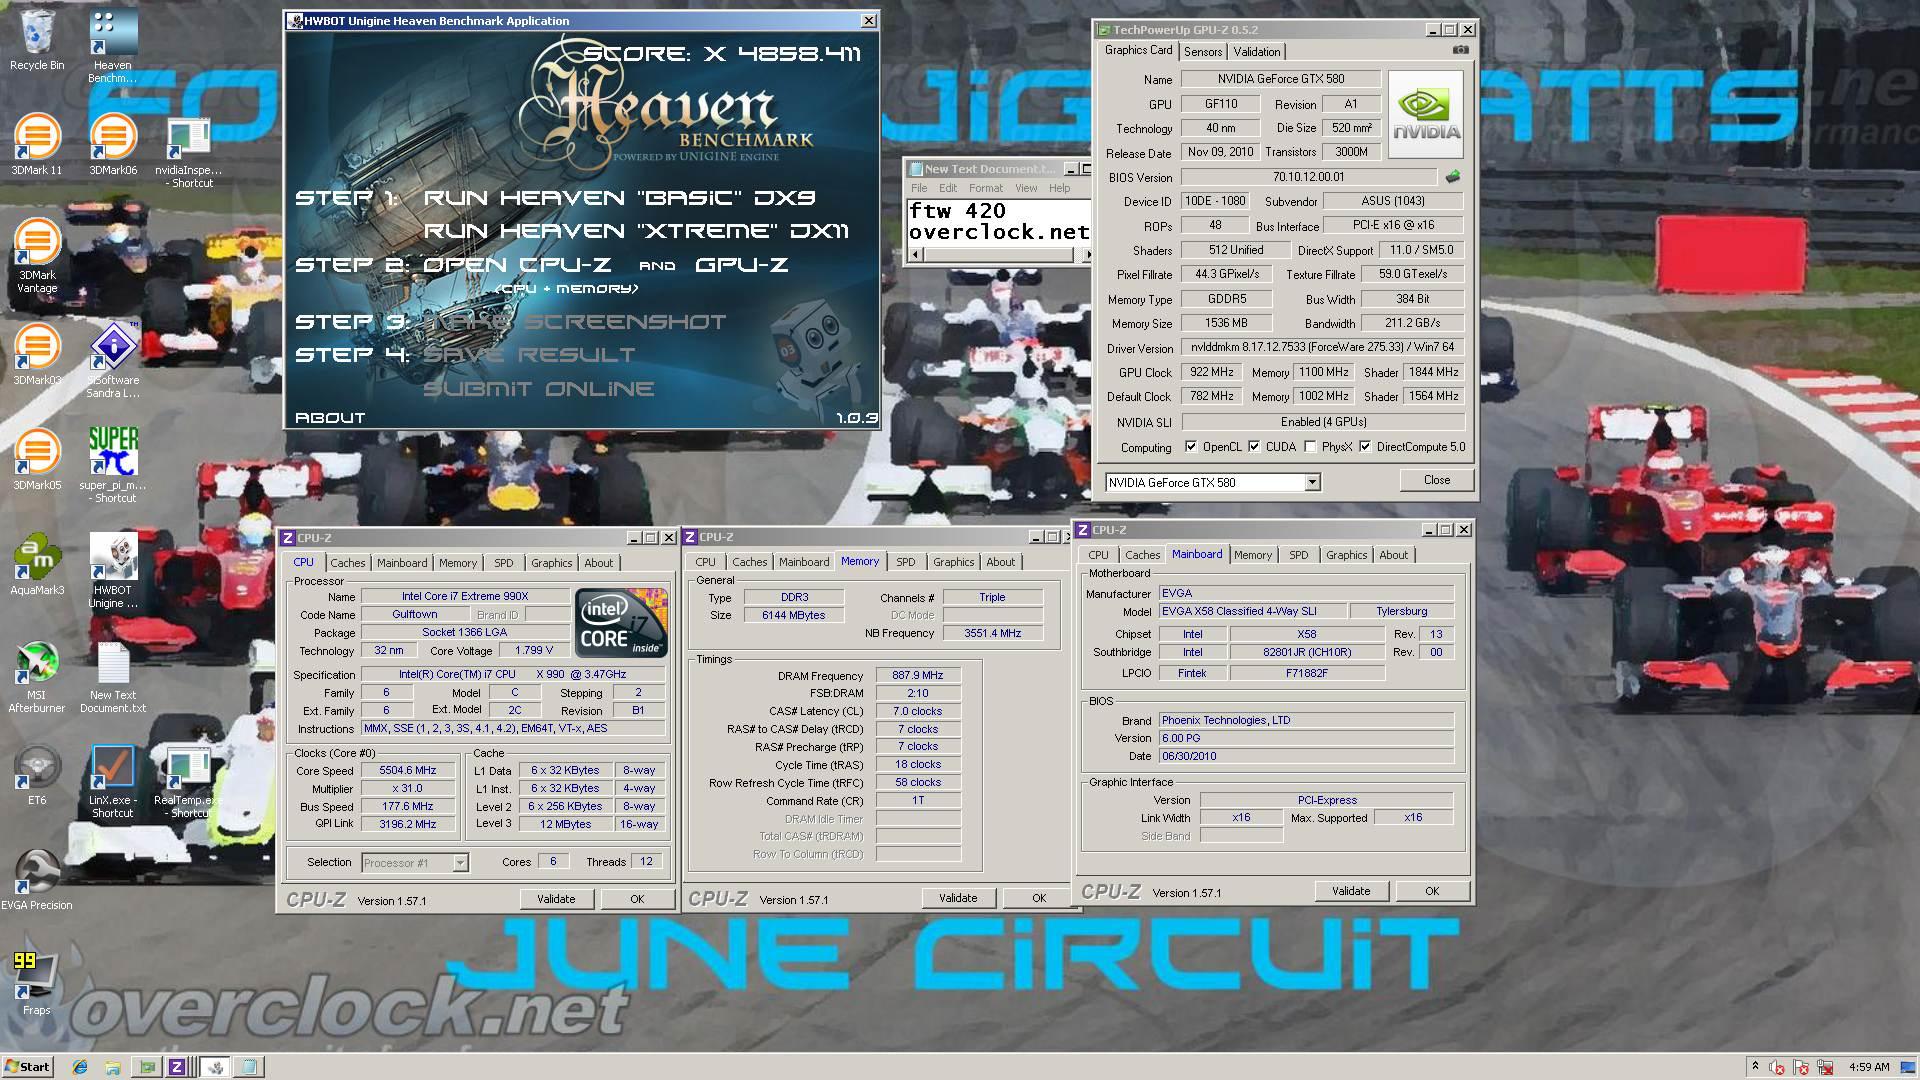Open the Format menu in Notepad
This screenshot has width=1920, height=1080.
point(985,188)
